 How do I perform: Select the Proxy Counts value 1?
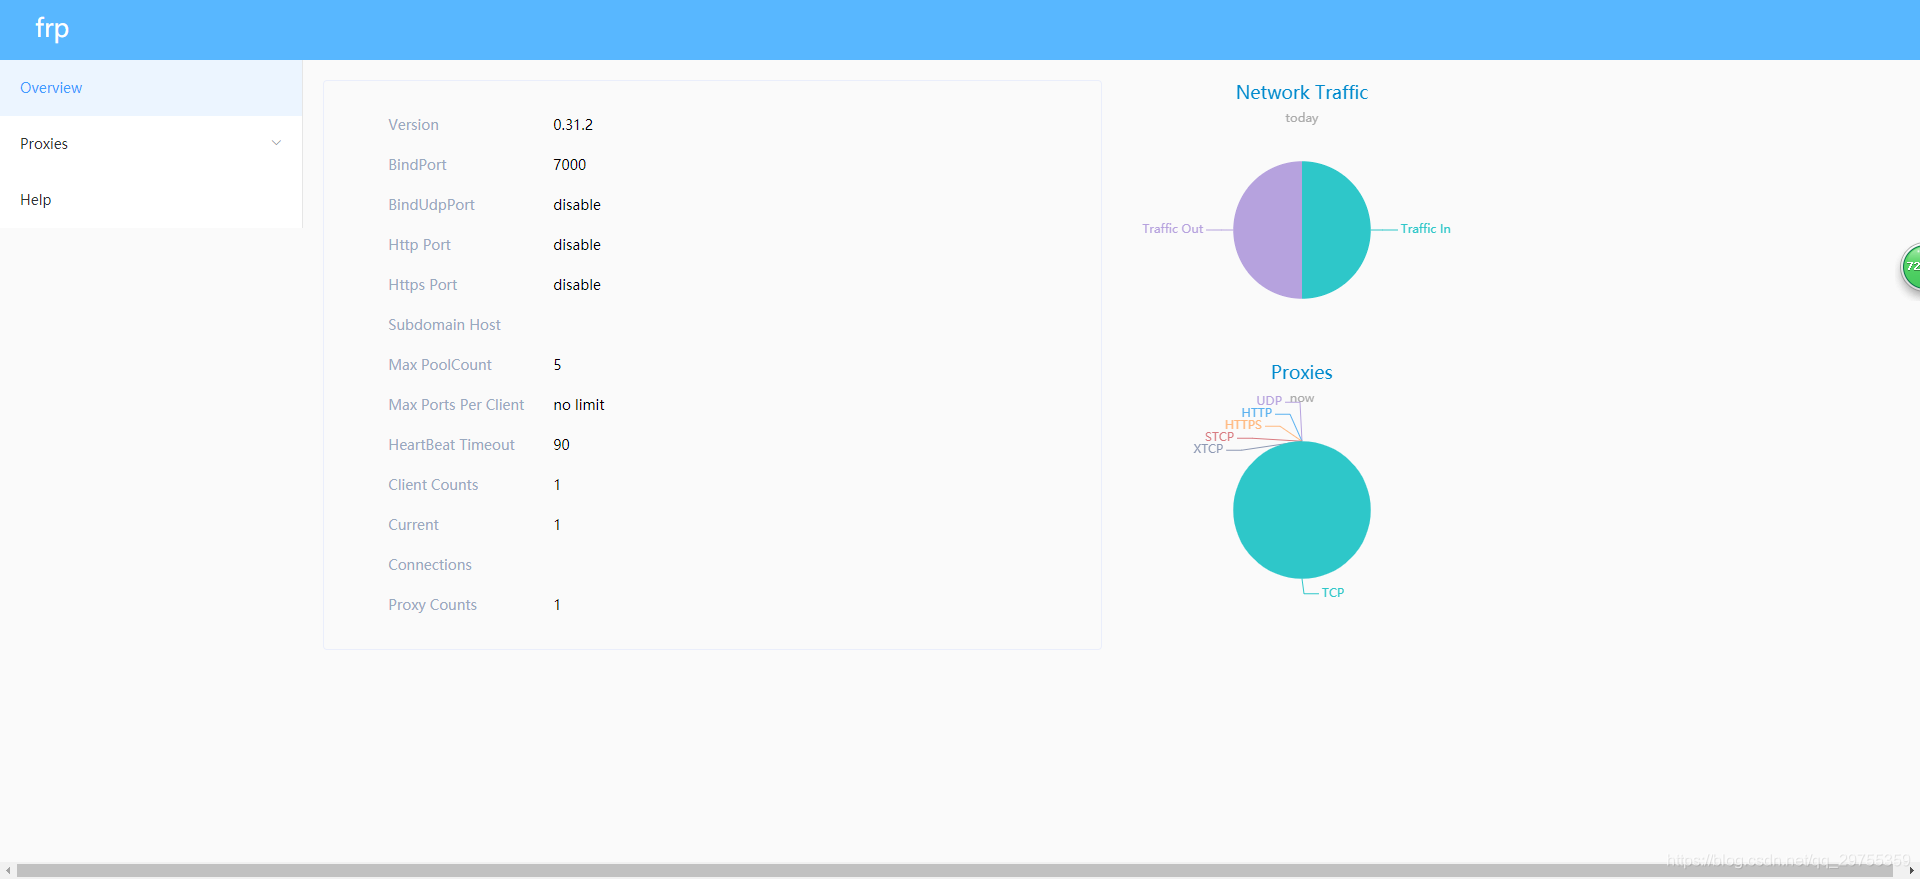[557, 605]
